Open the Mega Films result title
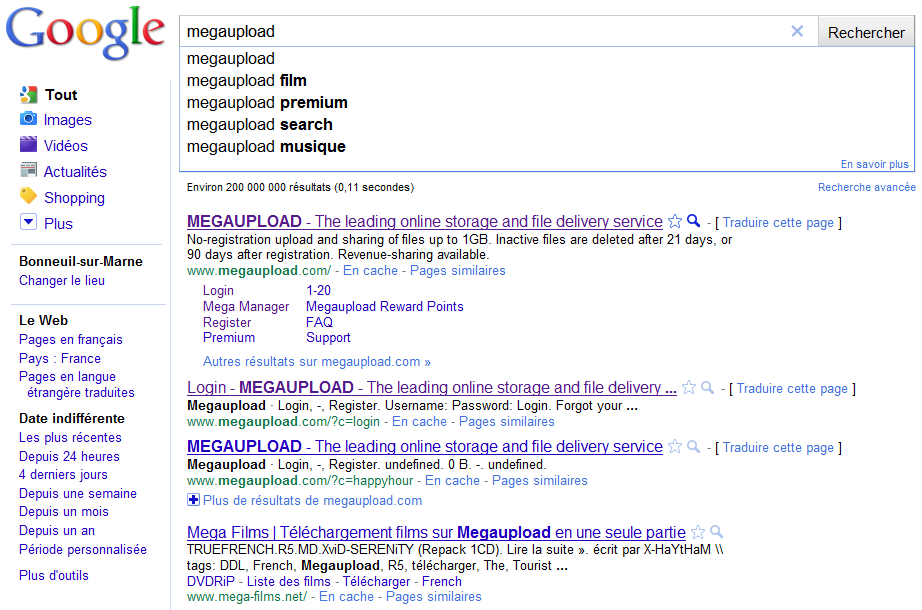 [436, 532]
